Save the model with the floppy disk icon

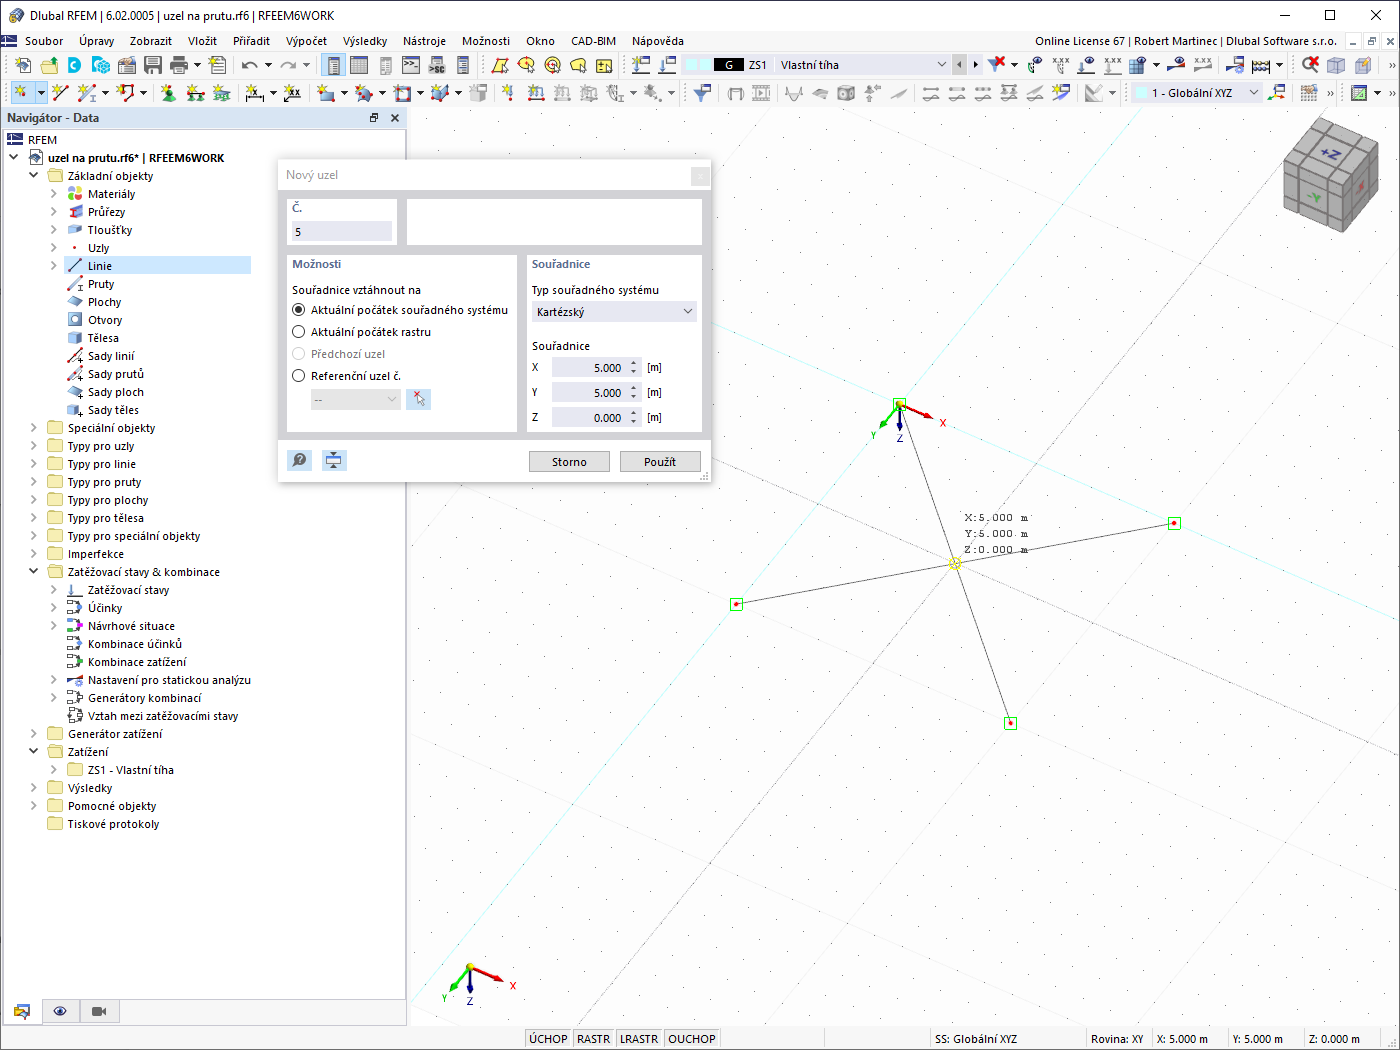point(153,65)
